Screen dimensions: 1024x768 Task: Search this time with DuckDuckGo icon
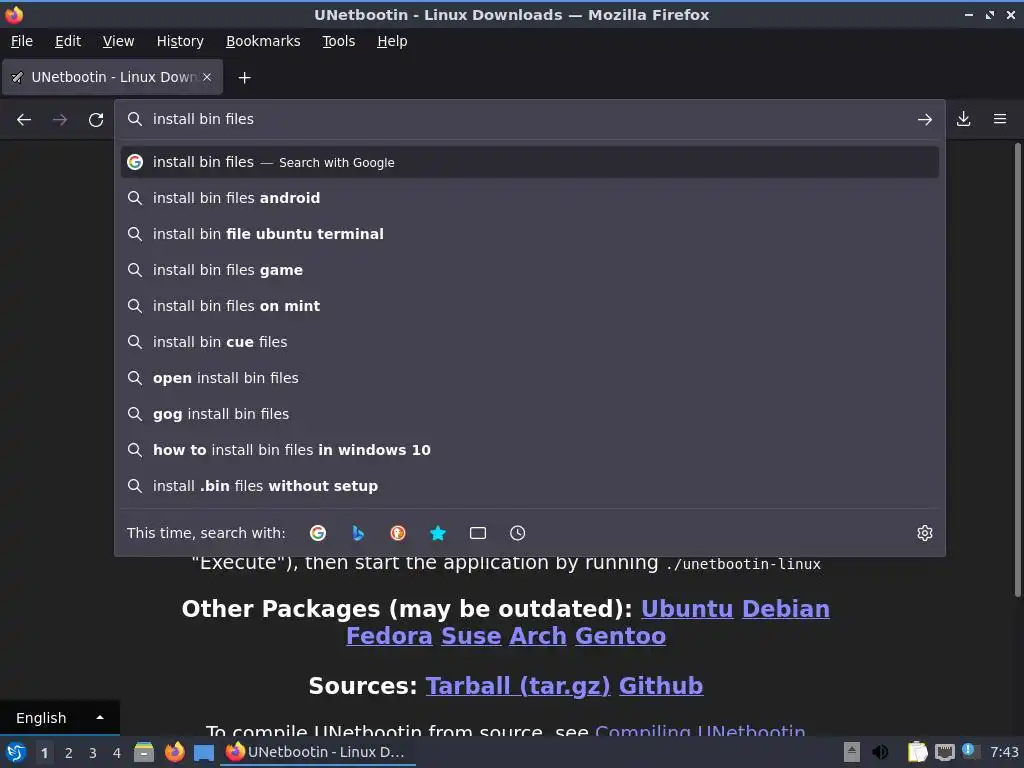398,533
